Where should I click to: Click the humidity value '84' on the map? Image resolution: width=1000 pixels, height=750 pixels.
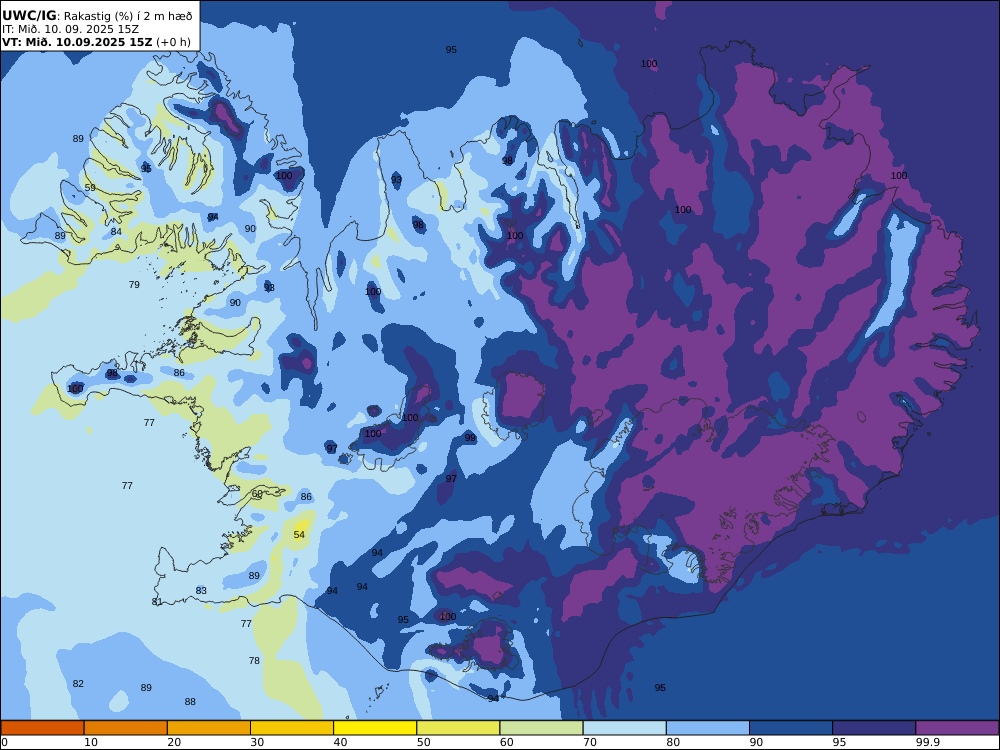[x=116, y=232]
